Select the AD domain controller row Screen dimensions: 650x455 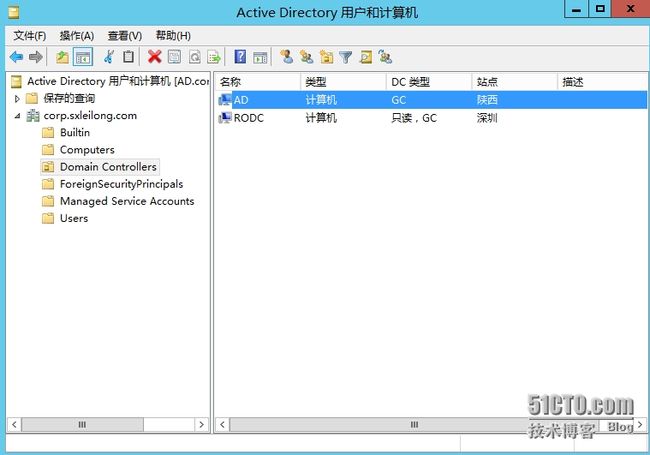pyautogui.click(x=431, y=100)
